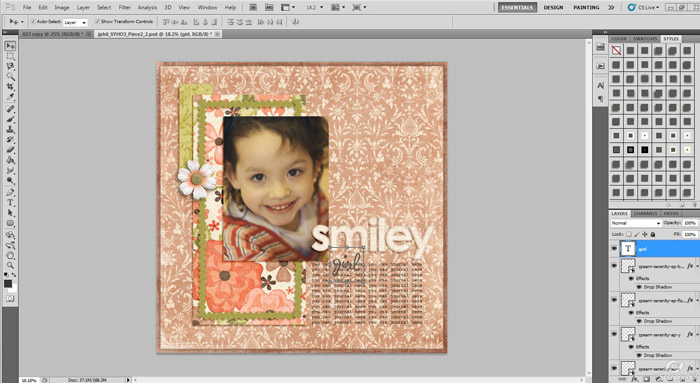700x383 pixels.
Task: Toggle Quick Mask mode icon
Action: [10, 298]
